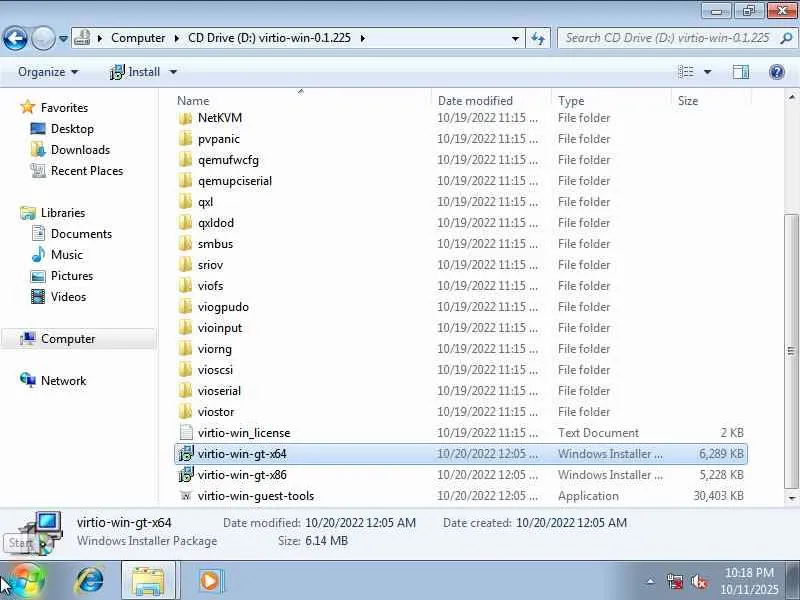Open the address bar history dropdown
This screenshot has width=800, height=600.
(515, 38)
